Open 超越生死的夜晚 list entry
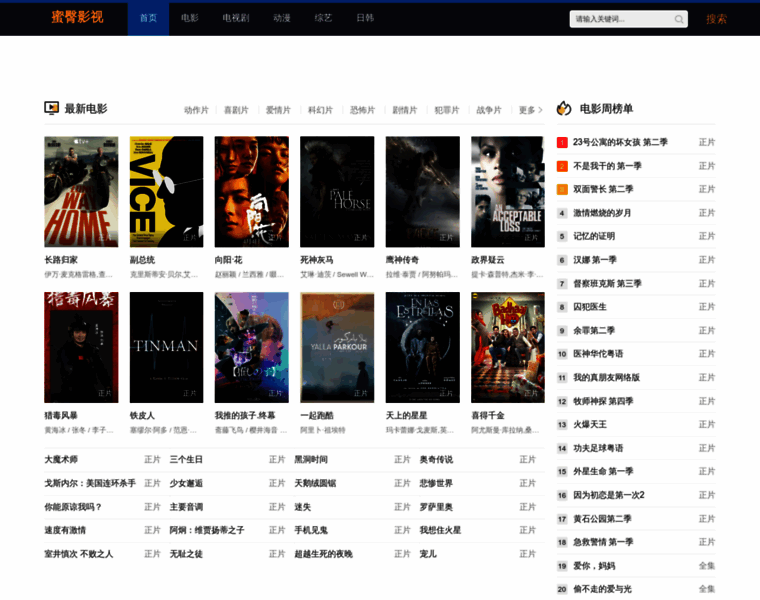The image size is (760, 600). click(323, 554)
